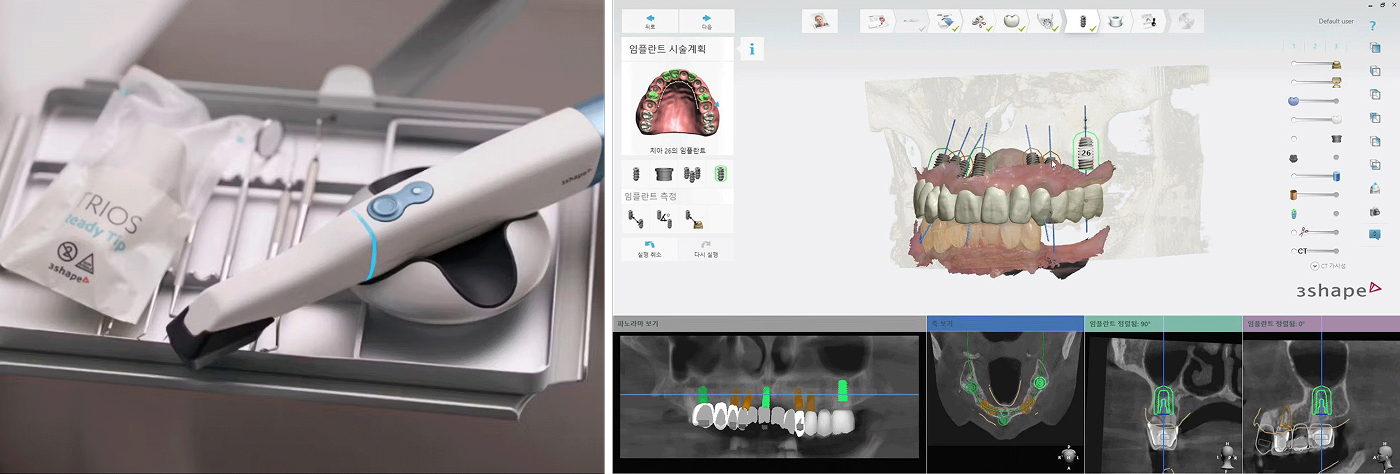Image resolution: width=1400 pixels, height=474 pixels.
Task: Click the 다음 (next) button
Action: tap(706, 21)
